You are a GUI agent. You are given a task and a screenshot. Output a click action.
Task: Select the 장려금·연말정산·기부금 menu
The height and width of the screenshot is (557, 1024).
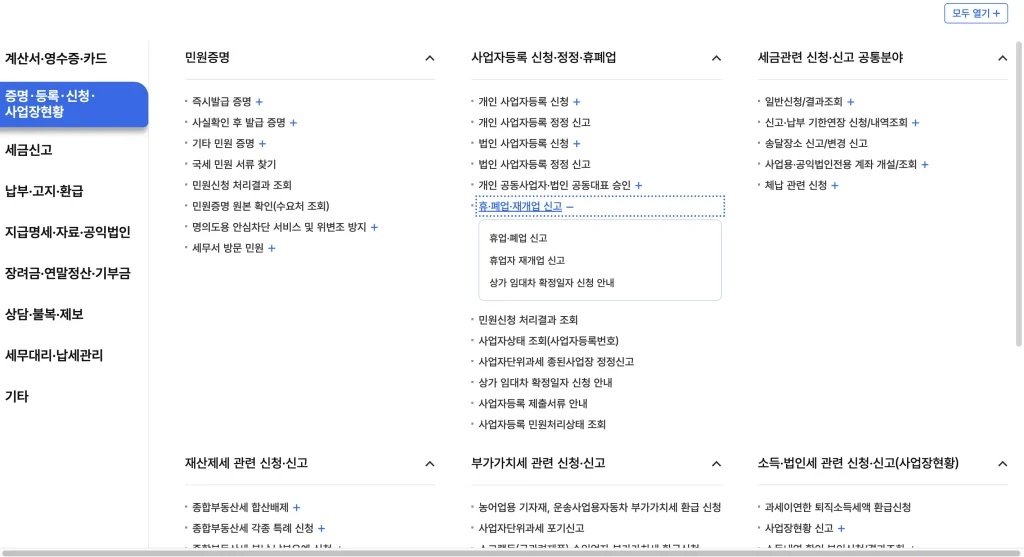pos(68,273)
